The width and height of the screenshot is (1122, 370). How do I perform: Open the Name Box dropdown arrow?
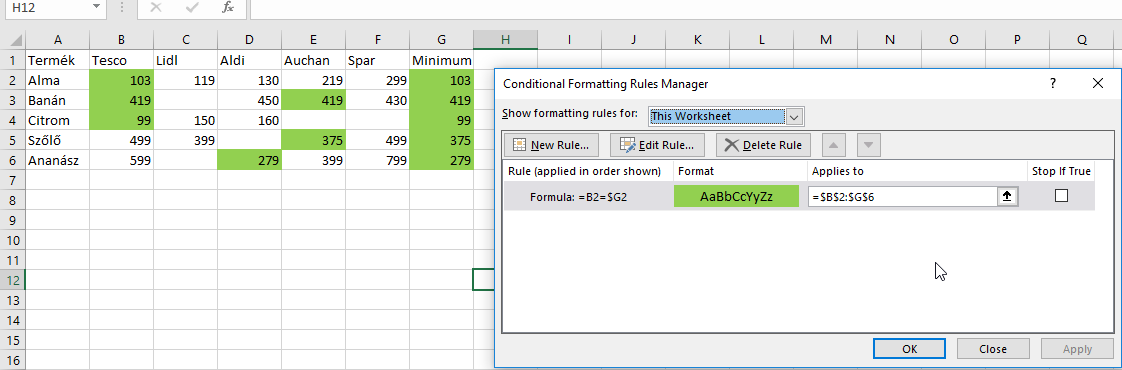tap(97, 7)
